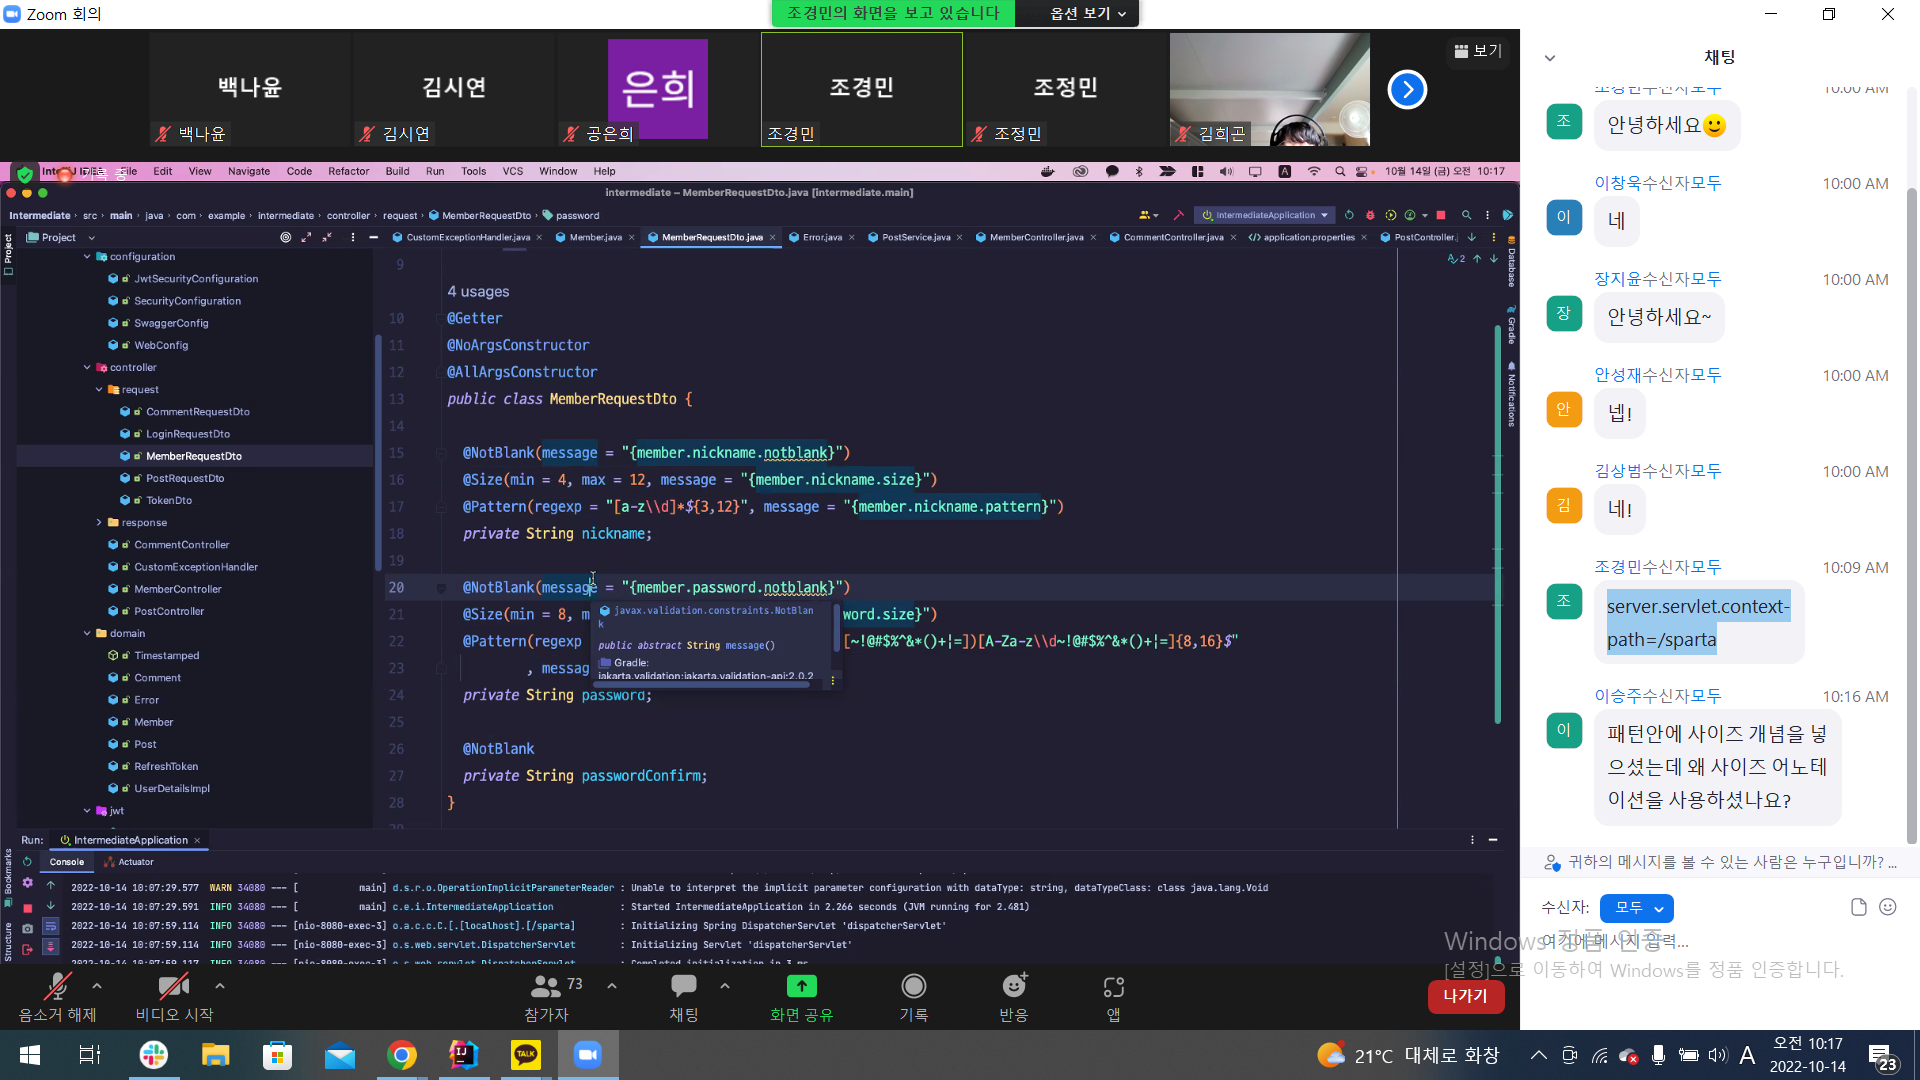Viewport: 1920px width, 1080px height.
Task: Open the Zoom apps (앱) icon
Action: click(1113, 988)
